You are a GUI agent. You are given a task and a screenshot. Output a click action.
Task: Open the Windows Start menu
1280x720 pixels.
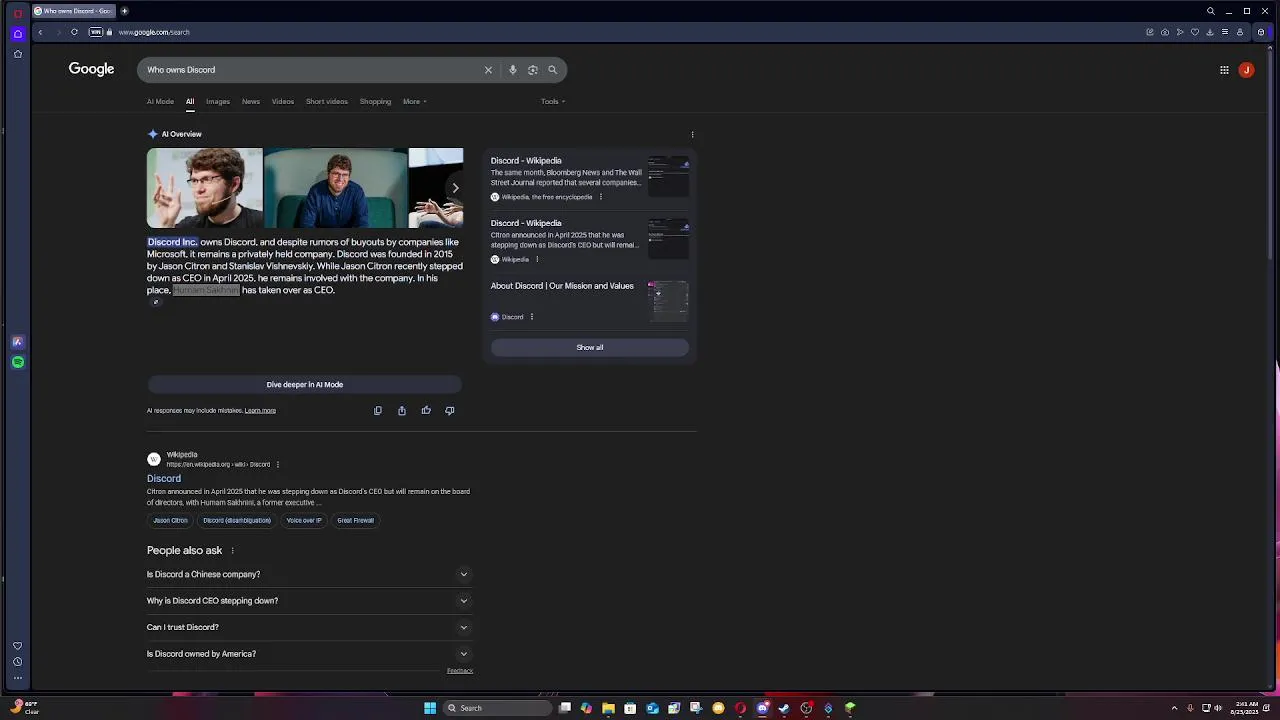tap(430, 708)
